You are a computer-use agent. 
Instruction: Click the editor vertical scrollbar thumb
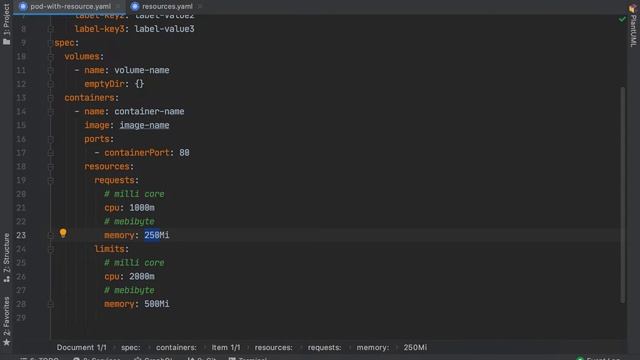[622, 195]
